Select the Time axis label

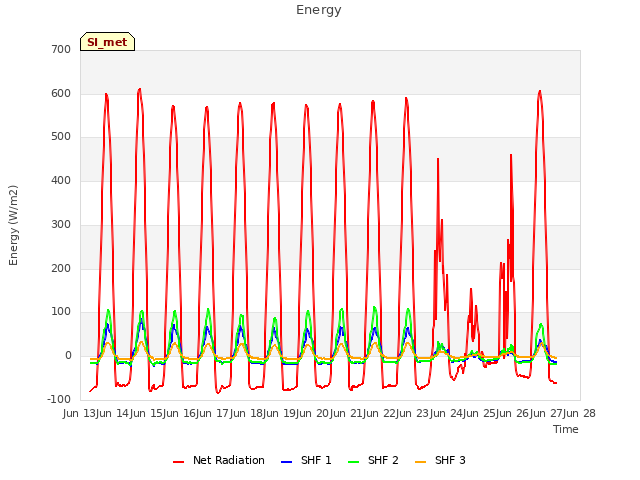566,429
